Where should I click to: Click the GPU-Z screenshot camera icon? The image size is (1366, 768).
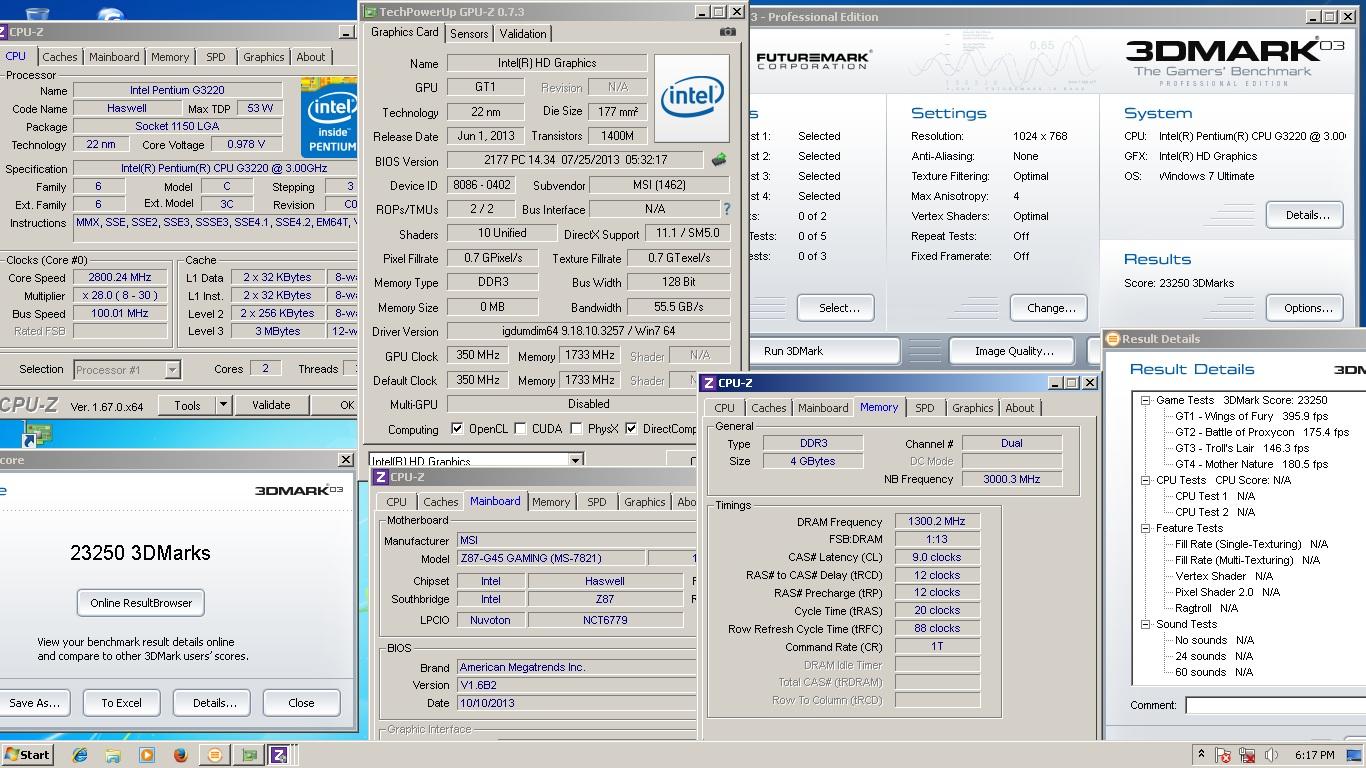(x=728, y=32)
